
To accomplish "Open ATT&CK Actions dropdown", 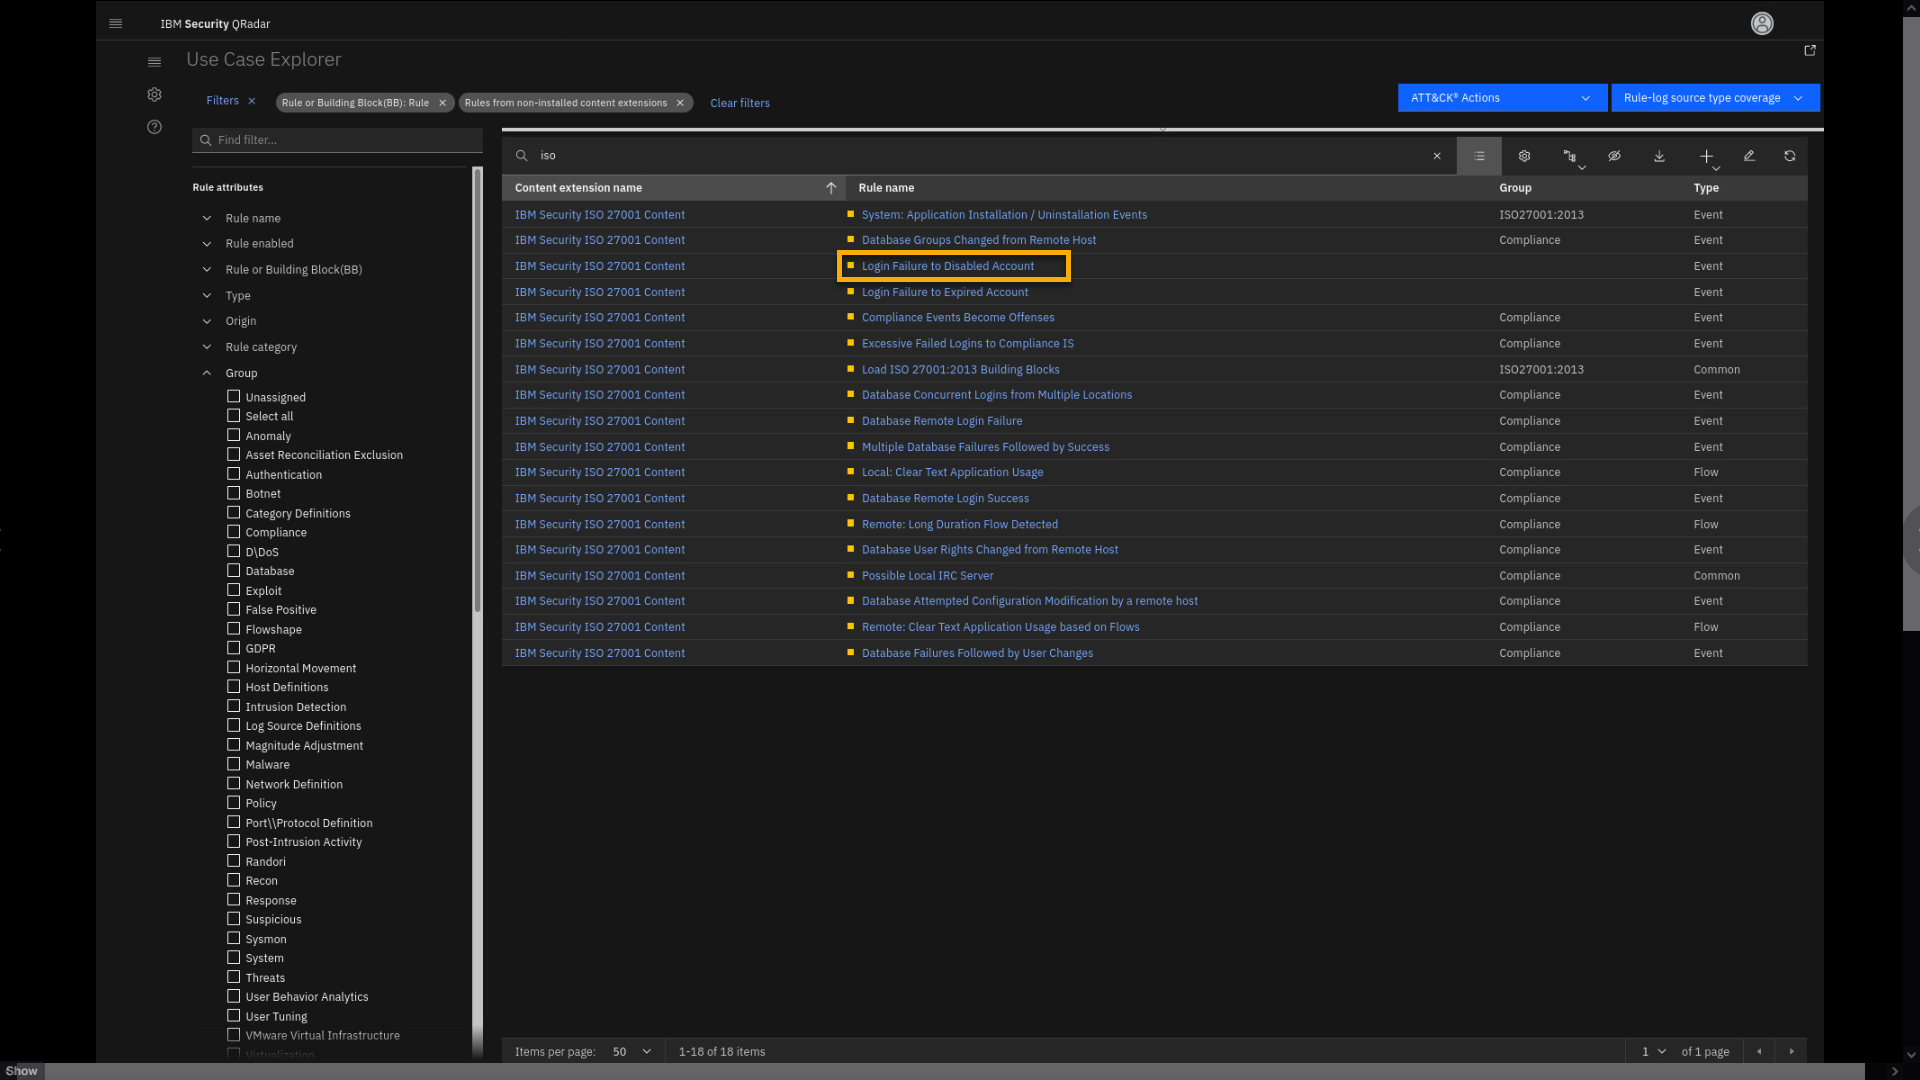I will pos(1501,98).
